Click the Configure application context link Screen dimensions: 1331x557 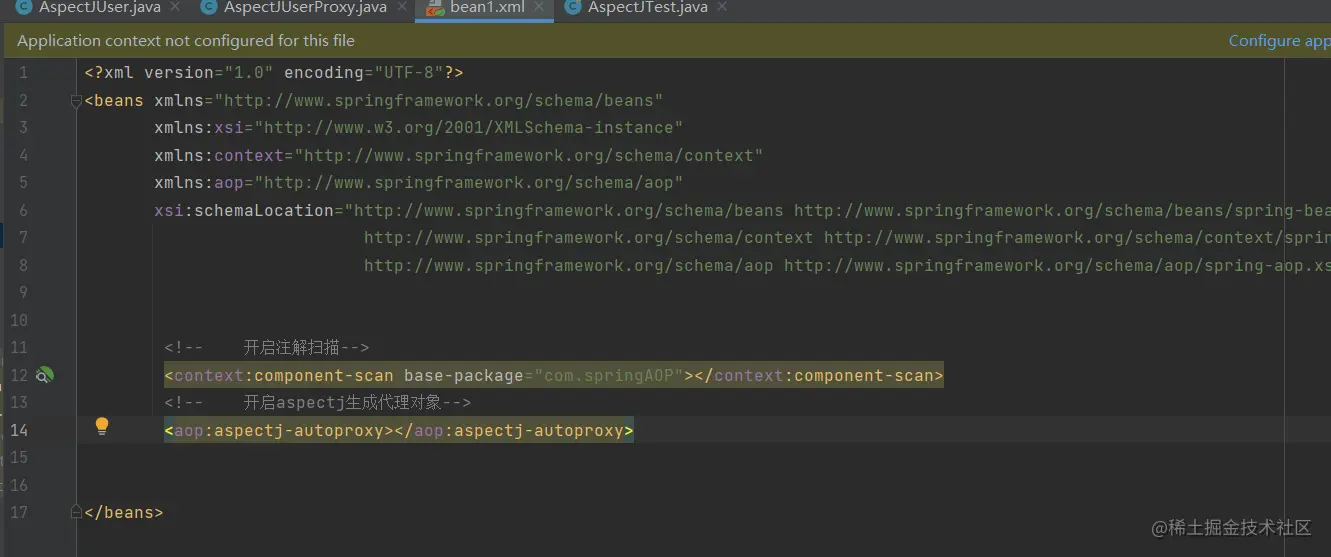(x=1279, y=41)
